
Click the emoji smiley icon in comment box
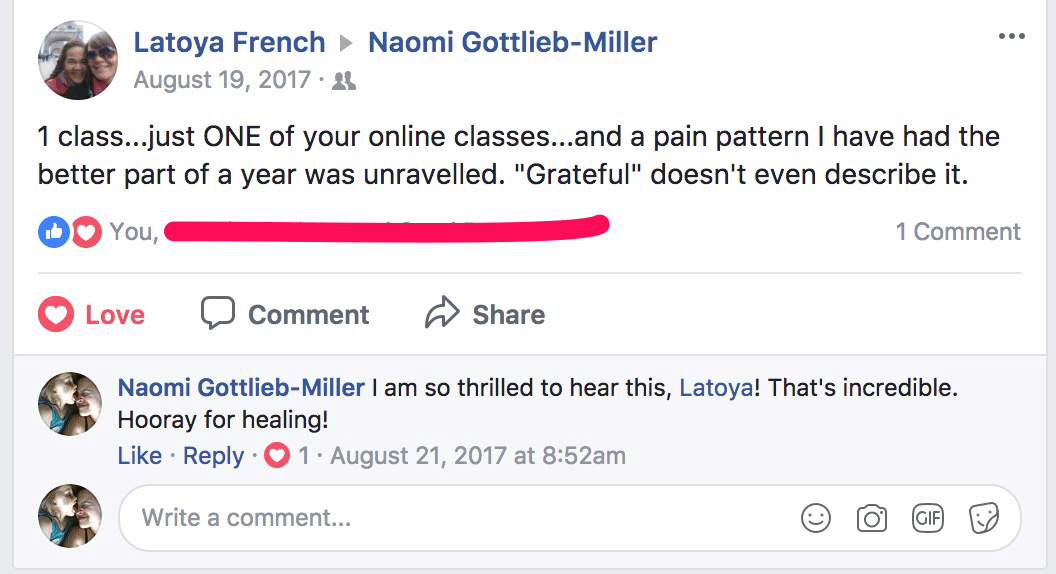tap(816, 518)
